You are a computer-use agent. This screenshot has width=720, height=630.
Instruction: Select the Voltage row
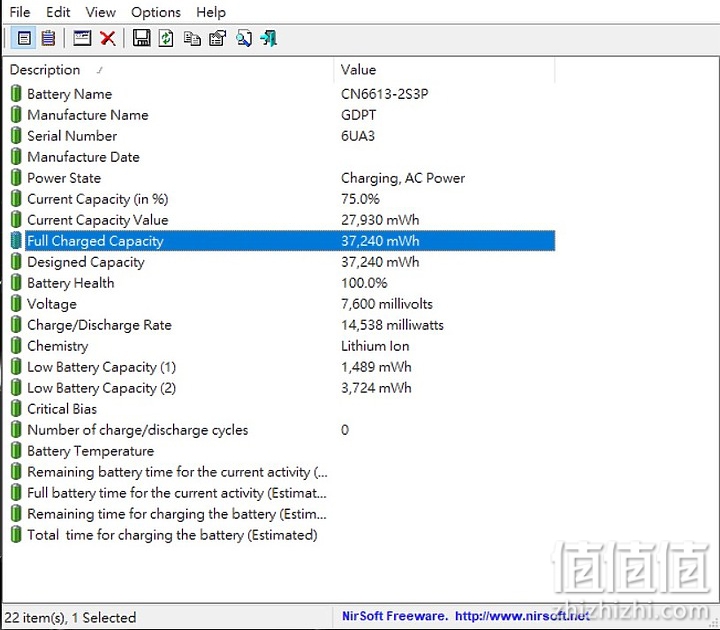[283, 304]
